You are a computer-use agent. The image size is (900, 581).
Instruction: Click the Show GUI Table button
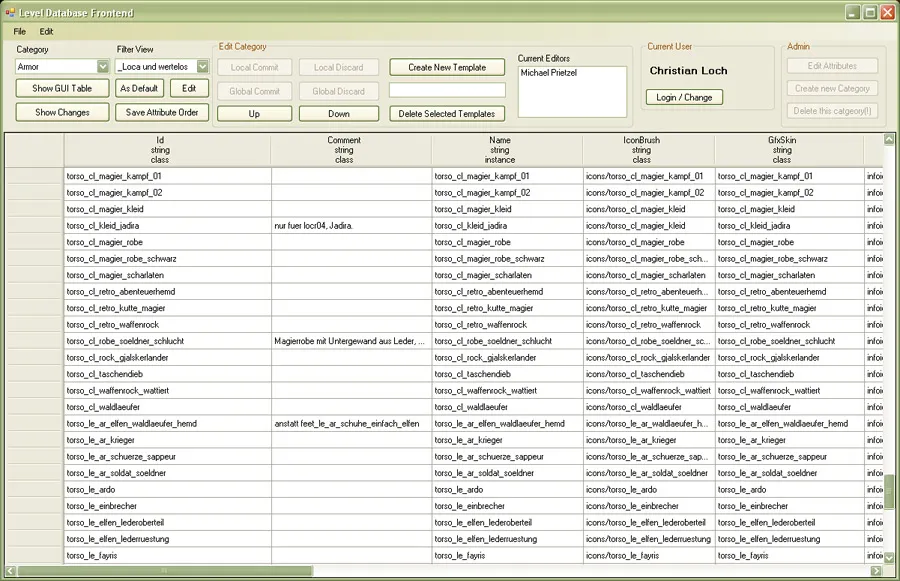(62, 89)
